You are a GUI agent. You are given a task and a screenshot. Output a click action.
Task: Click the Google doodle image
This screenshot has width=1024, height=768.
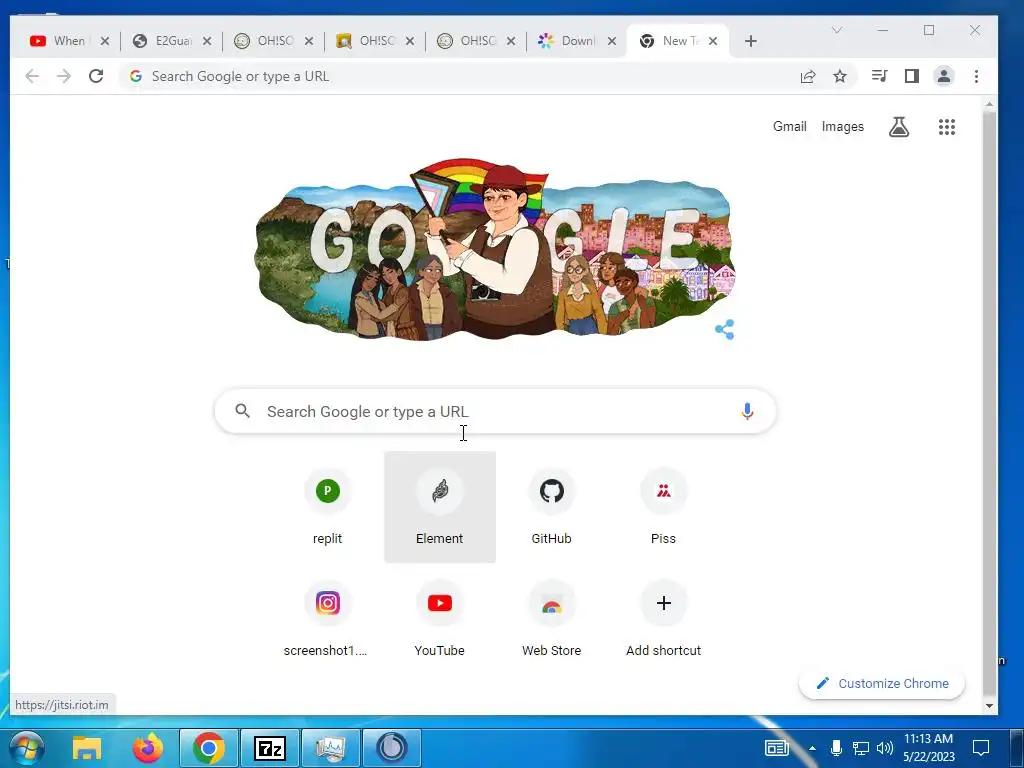tap(495, 249)
